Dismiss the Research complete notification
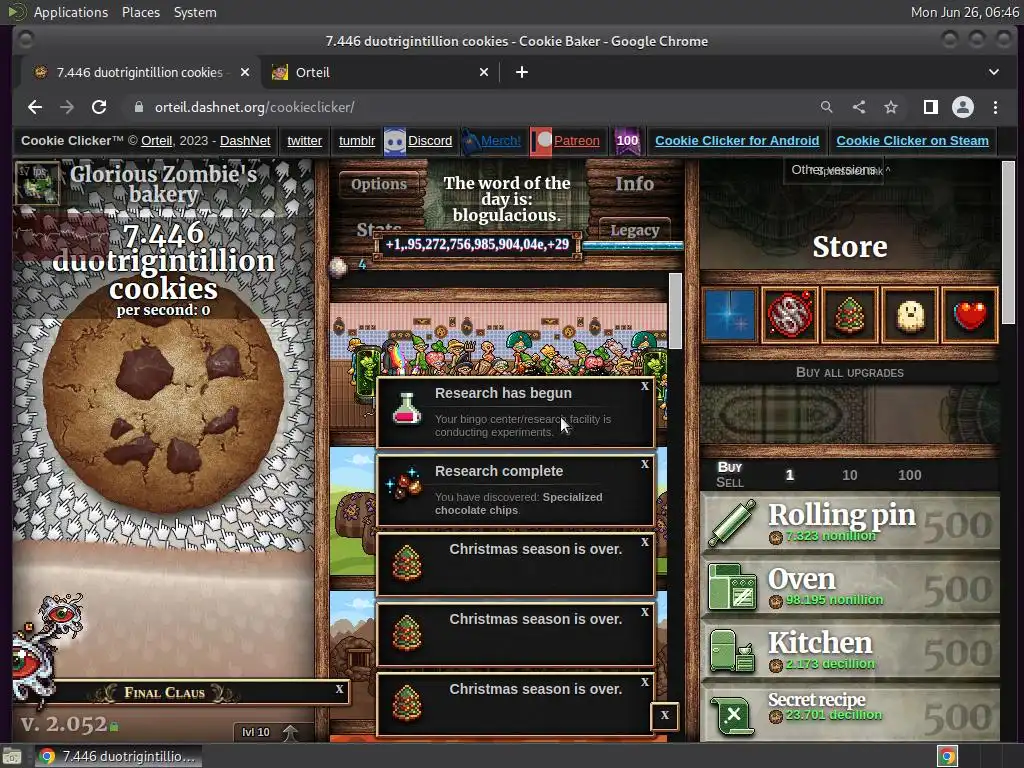1024x768 pixels. tap(645, 464)
